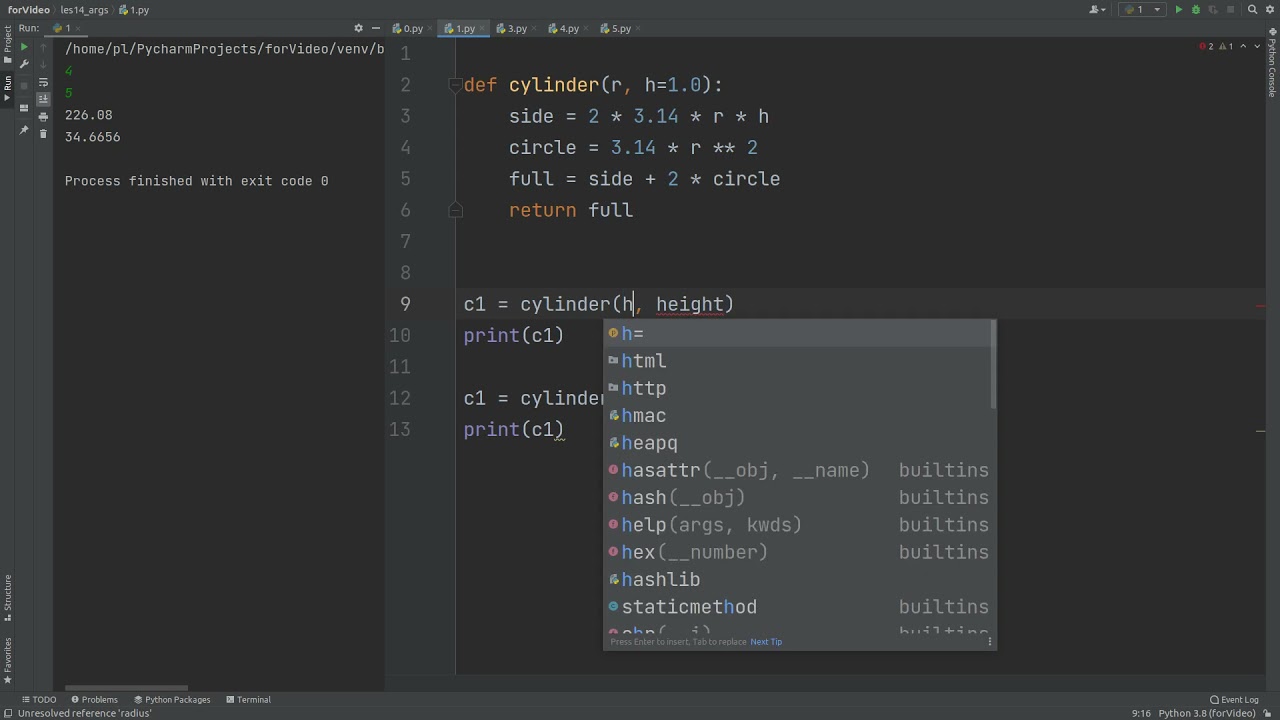1280x720 pixels.
Task: Open the user account dropdown
Action: (1099, 10)
